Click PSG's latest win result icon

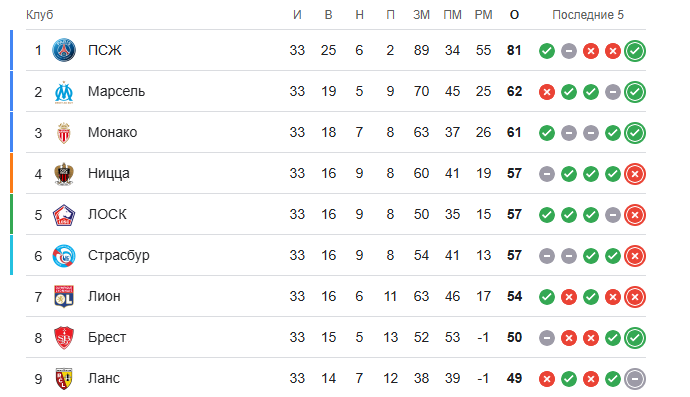click(635, 51)
